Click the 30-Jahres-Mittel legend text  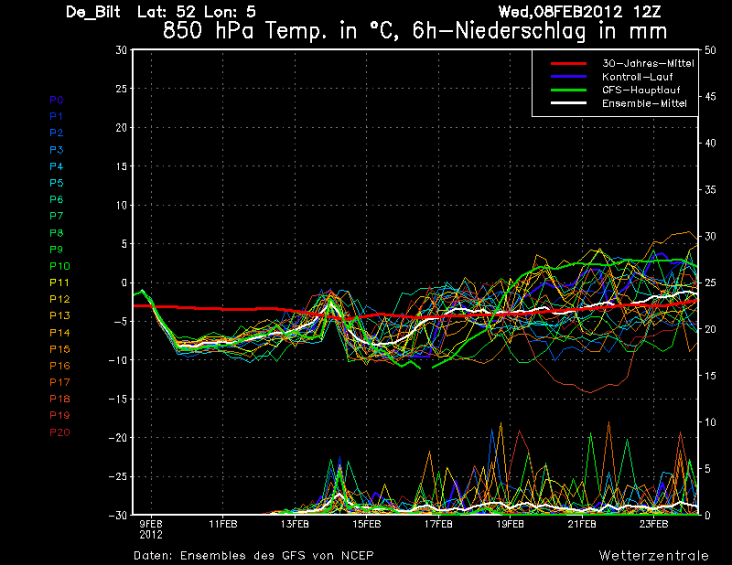click(648, 63)
